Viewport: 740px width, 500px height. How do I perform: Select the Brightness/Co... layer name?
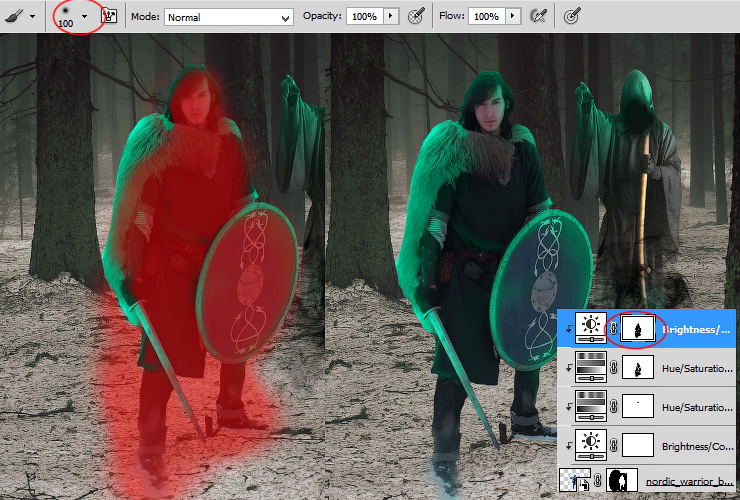coord(697,446)
